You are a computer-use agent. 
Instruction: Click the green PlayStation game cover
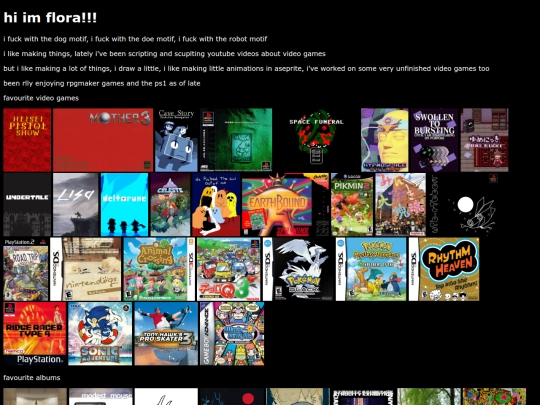pos(236,140)
